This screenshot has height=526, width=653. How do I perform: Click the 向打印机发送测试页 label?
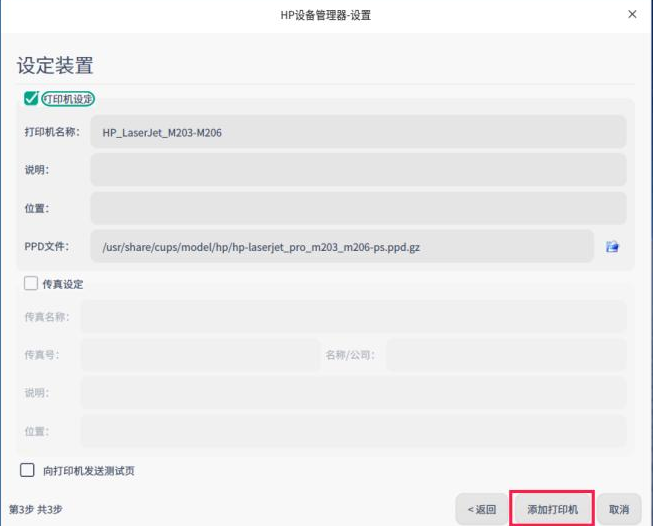89,471
